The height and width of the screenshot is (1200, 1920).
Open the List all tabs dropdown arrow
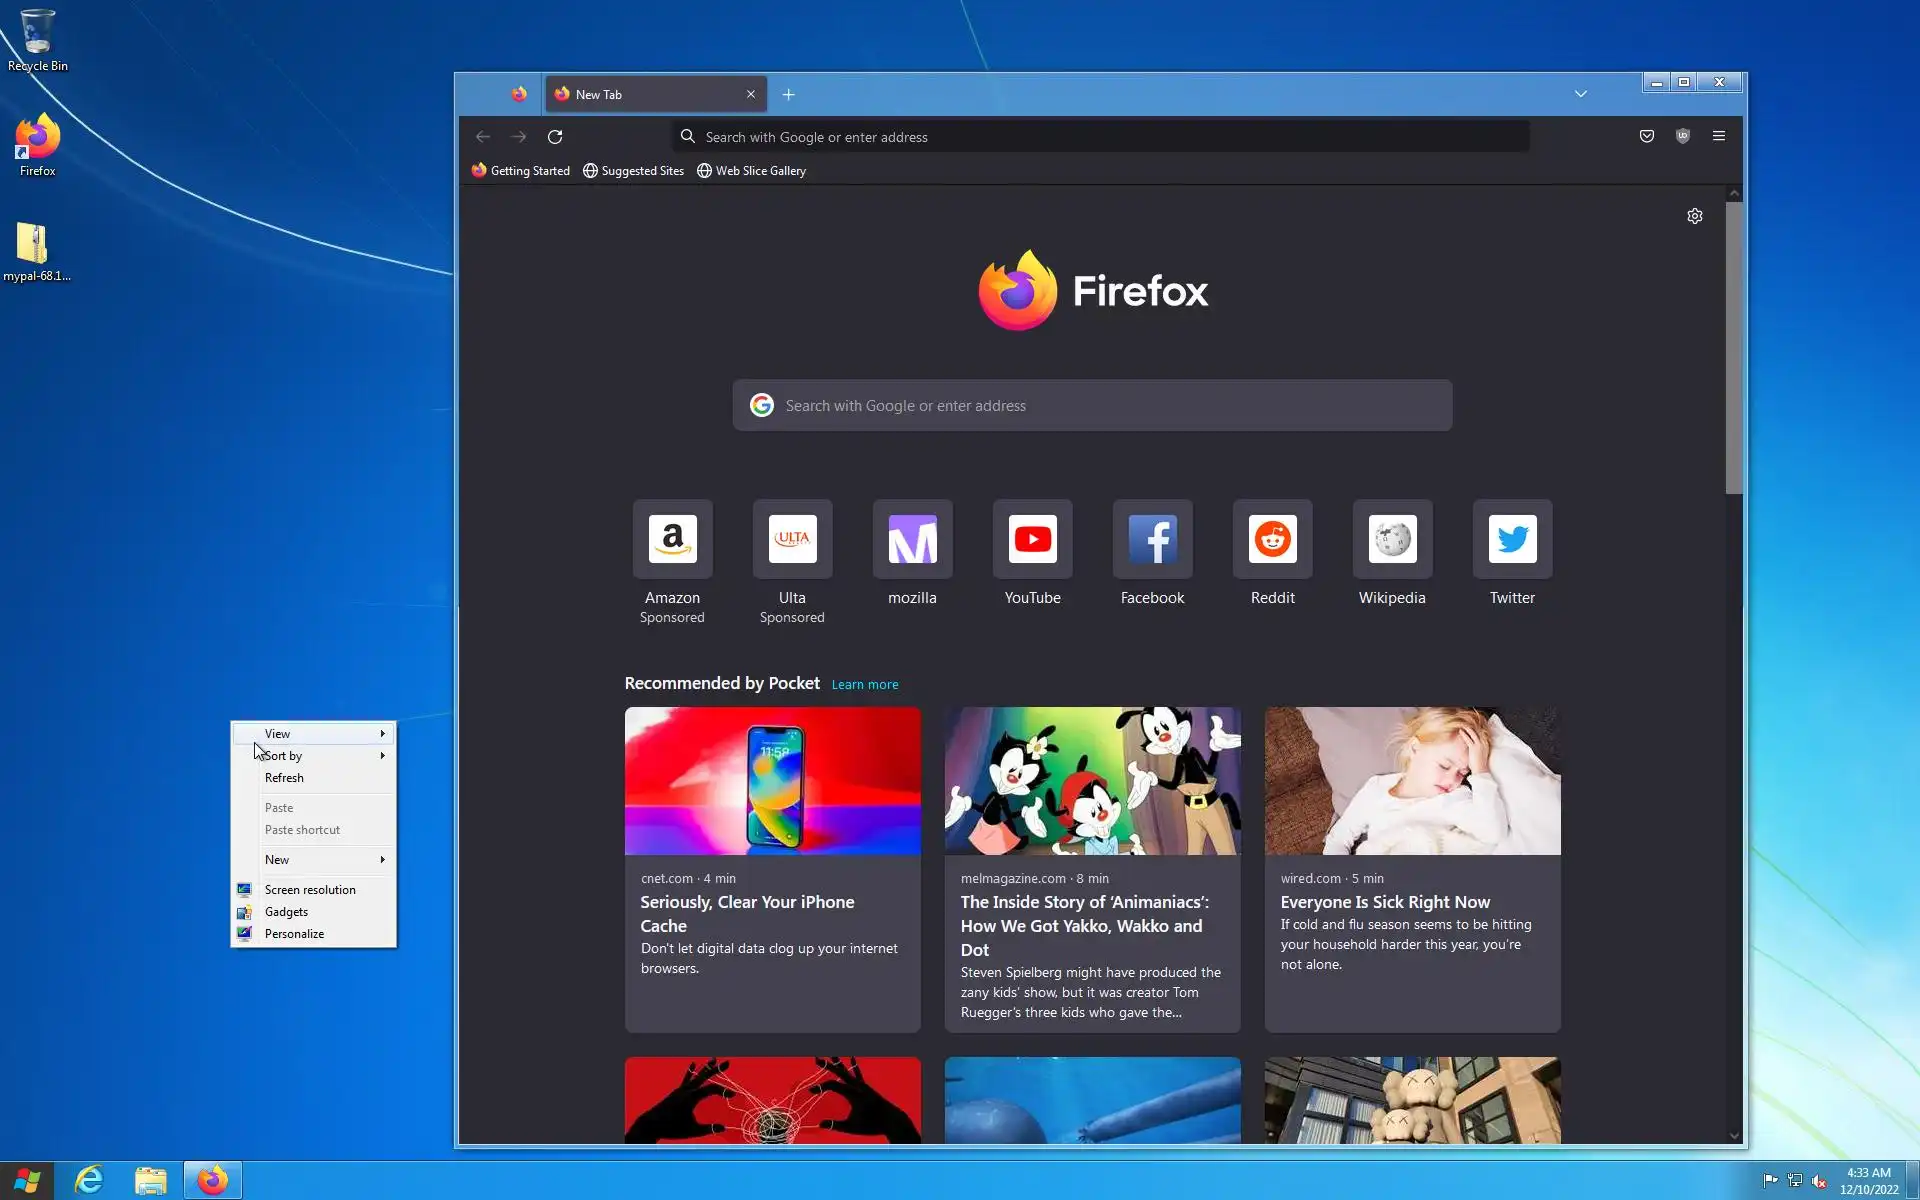[x=1580, y=94]
